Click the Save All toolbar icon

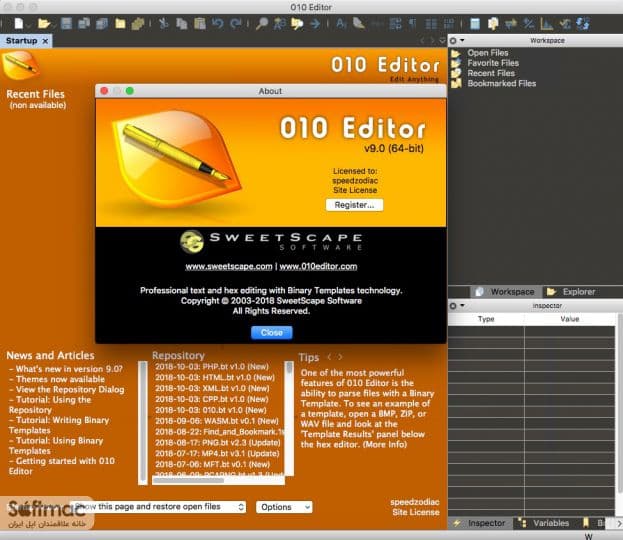coord(102,23)
